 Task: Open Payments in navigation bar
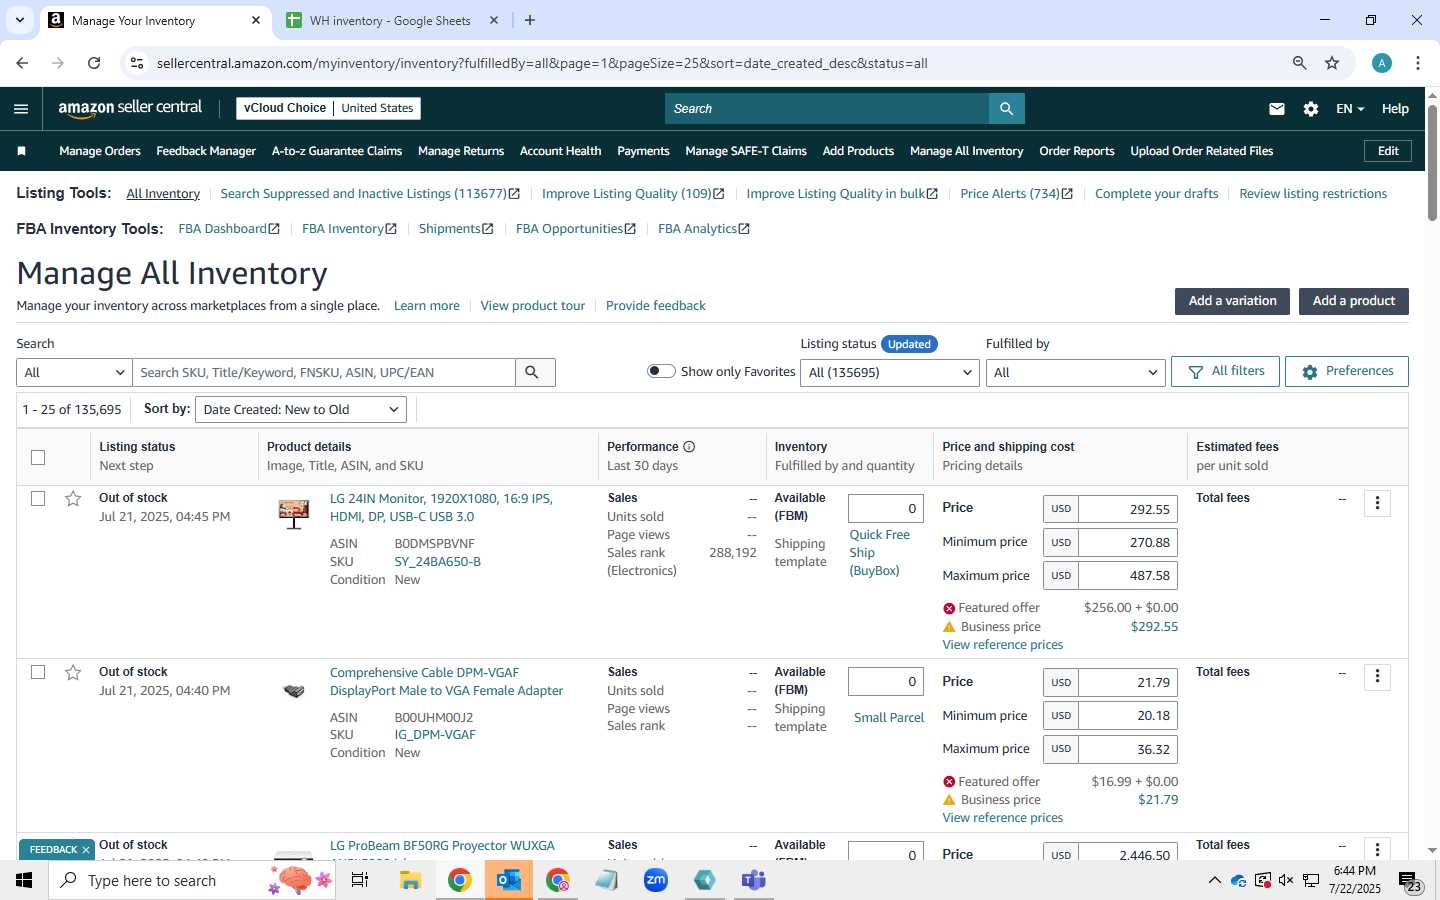[643, 151]
